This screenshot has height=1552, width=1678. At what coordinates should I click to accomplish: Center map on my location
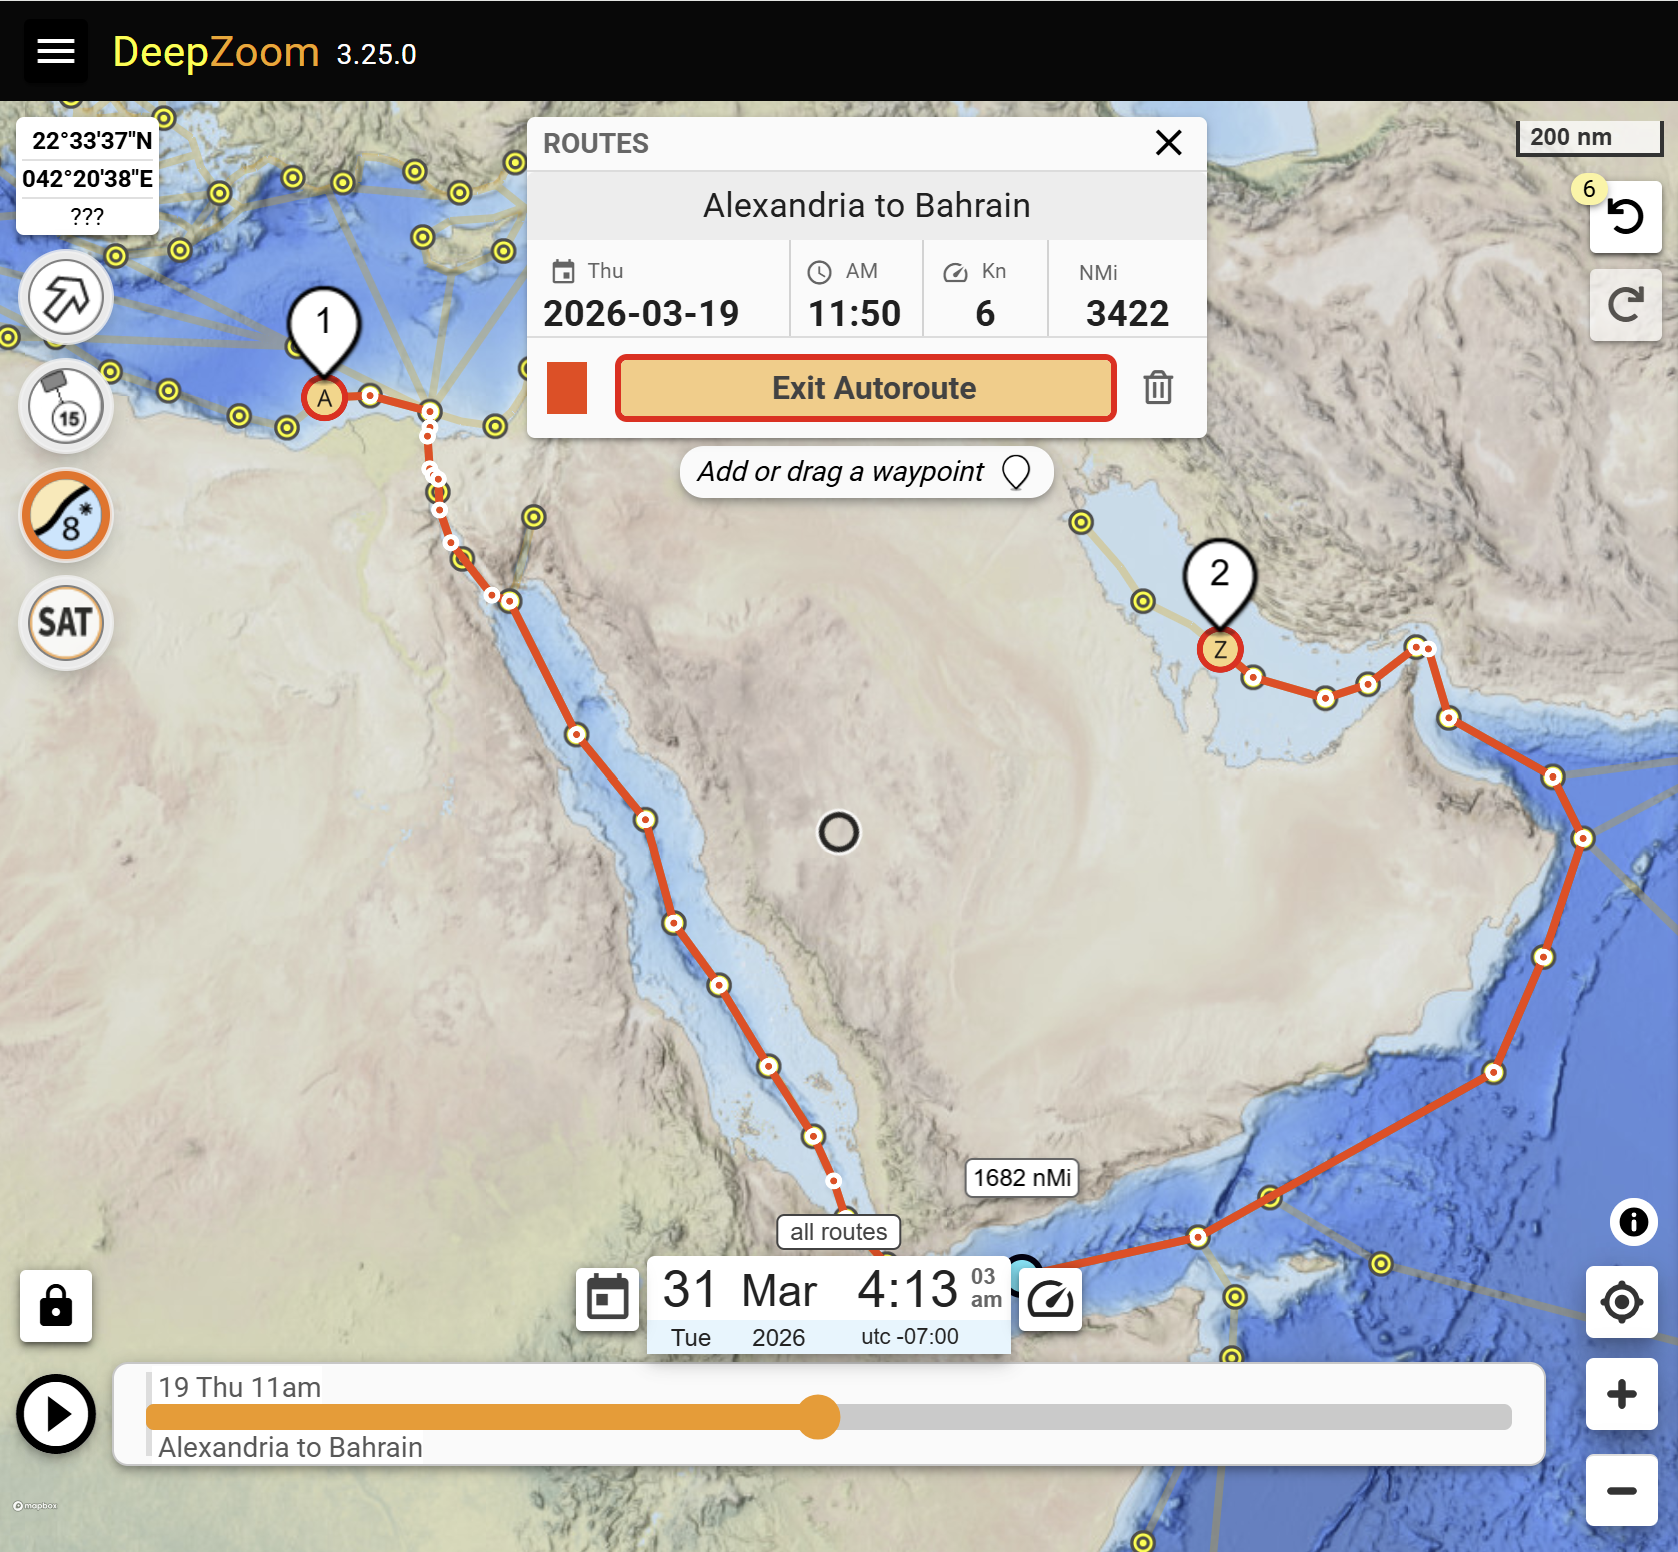[x=1621, y=1302]
